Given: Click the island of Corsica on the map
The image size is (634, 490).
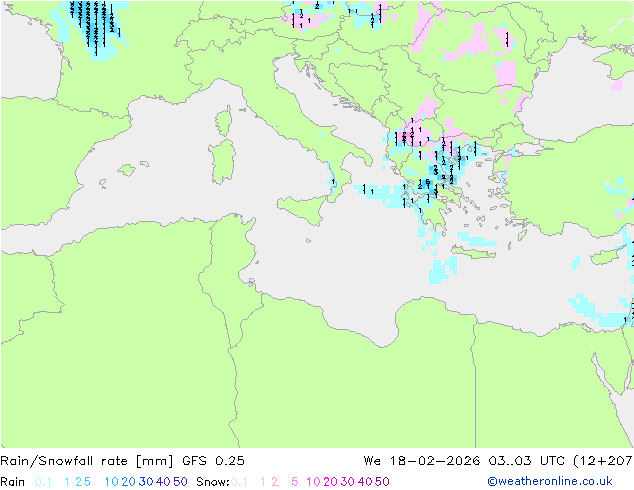Looking at the screenshot, I should click(224, 121).
